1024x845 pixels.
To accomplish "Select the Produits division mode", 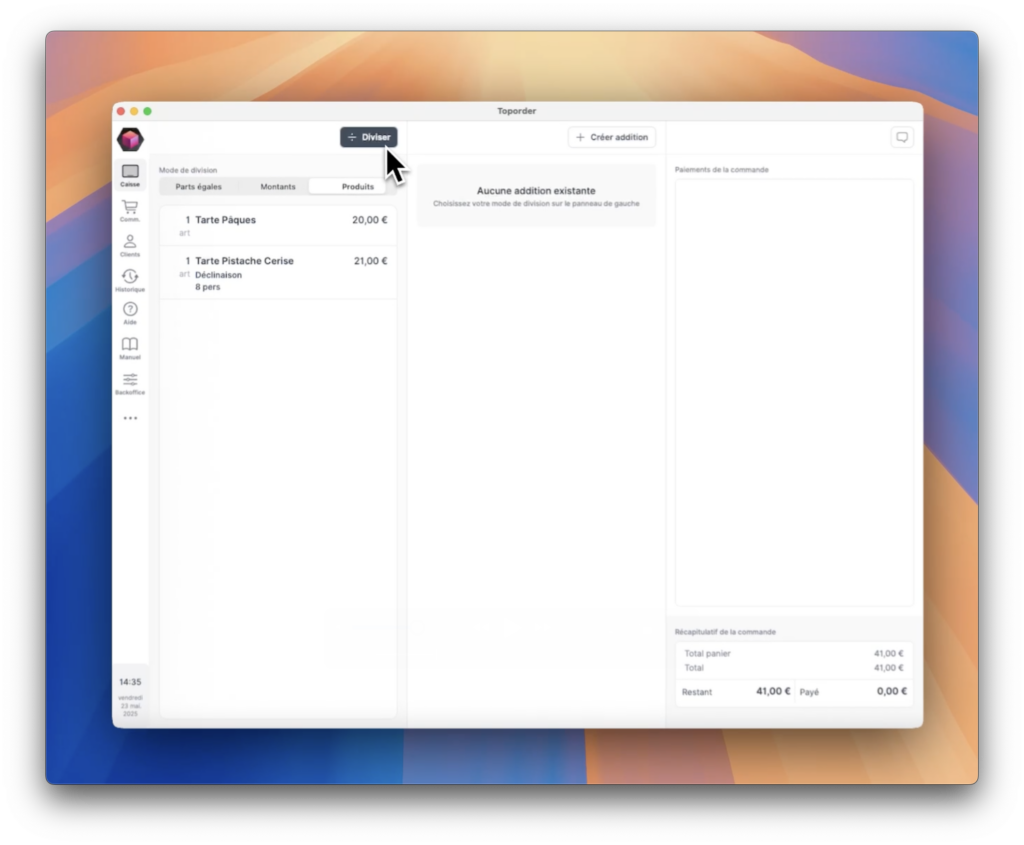I will click(x=357, y=187).
